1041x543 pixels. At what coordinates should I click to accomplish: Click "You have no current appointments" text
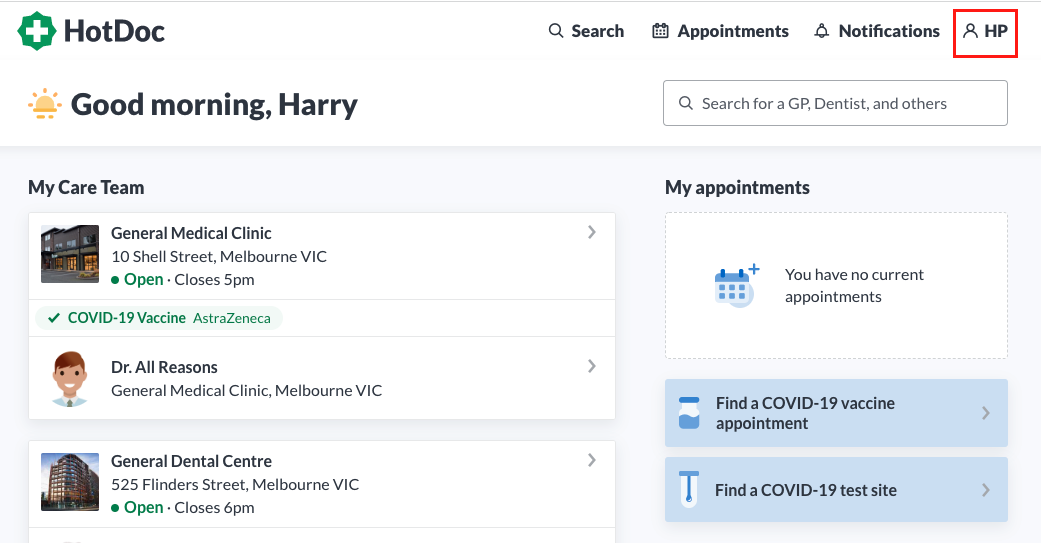coord(854,285)
